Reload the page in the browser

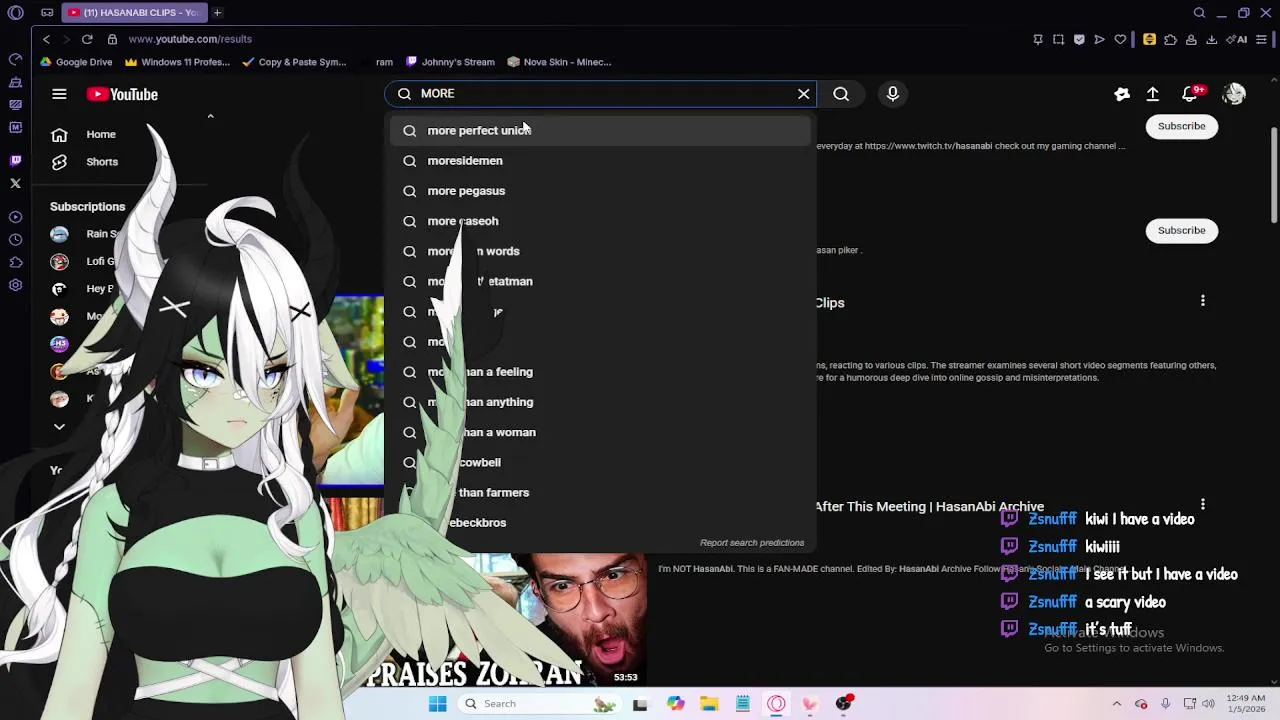87,39
